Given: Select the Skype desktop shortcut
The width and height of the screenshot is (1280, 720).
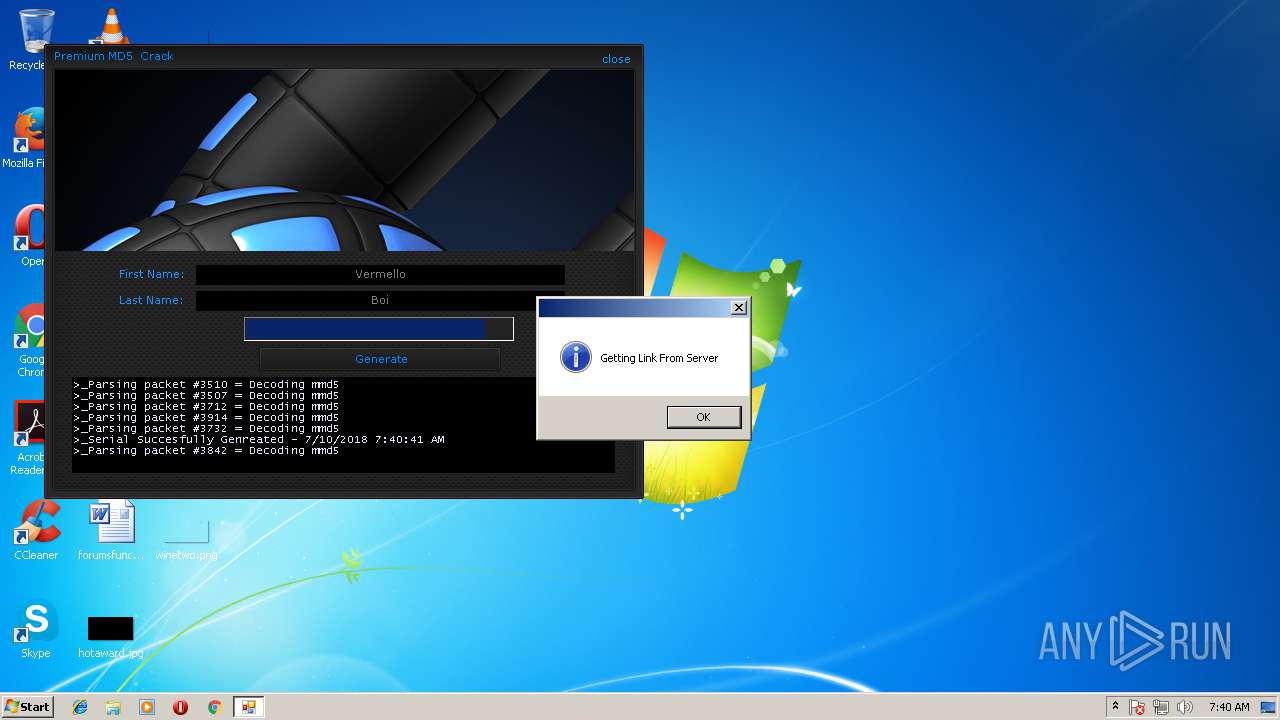Looking at the screenshot, I should point(36,630).
